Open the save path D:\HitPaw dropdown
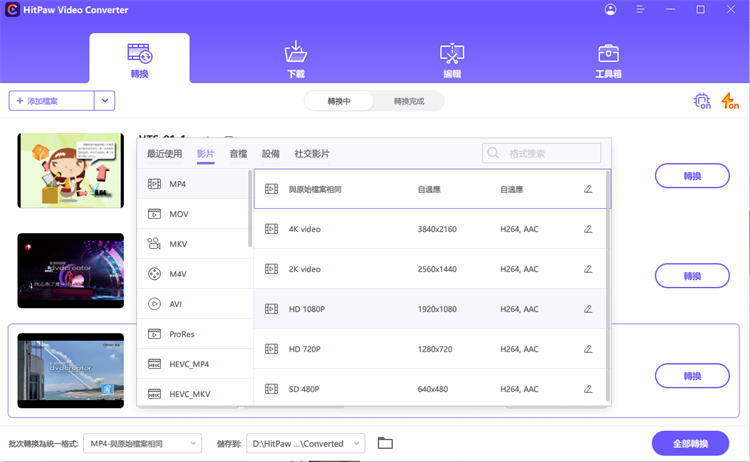 click(x=306, y=443)
